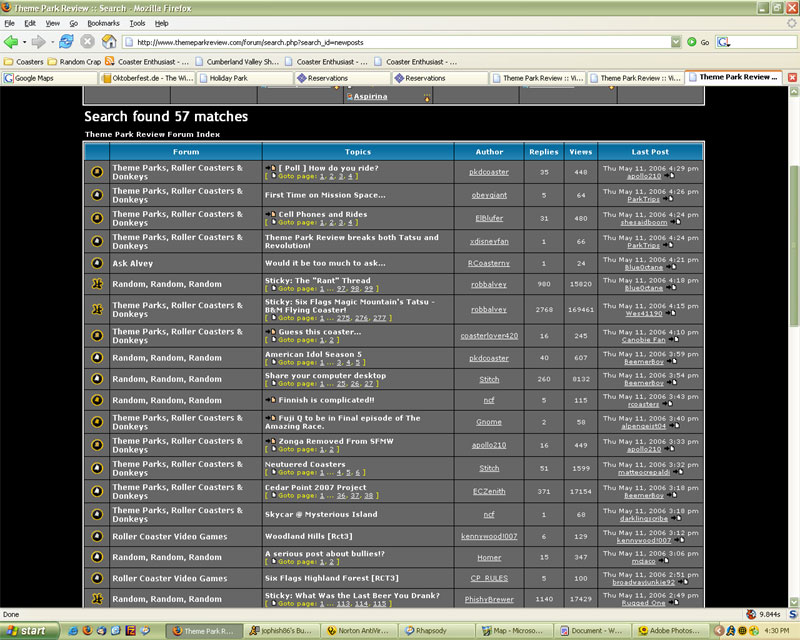Click the status icon for Woodland Hills [Rct3] row
The image size is (800, 640).
pyautogui.click(x=97, y=536)
